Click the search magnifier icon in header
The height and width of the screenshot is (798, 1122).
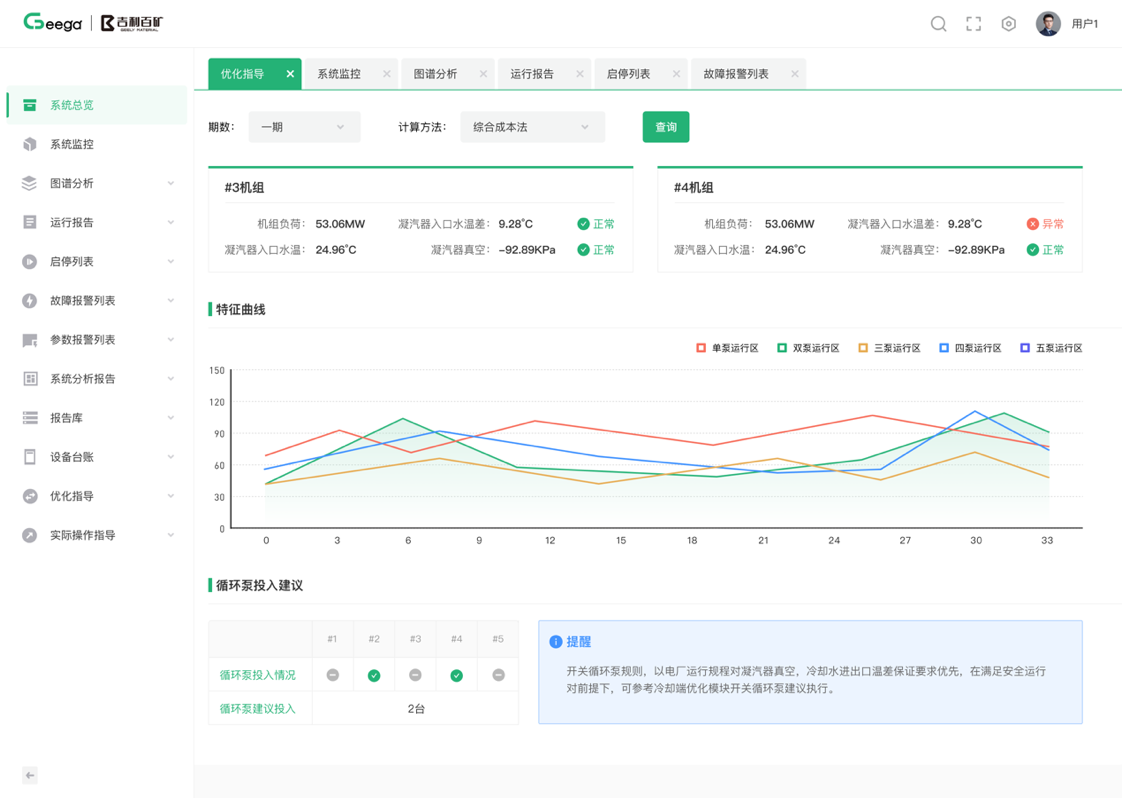pos(938,24)
